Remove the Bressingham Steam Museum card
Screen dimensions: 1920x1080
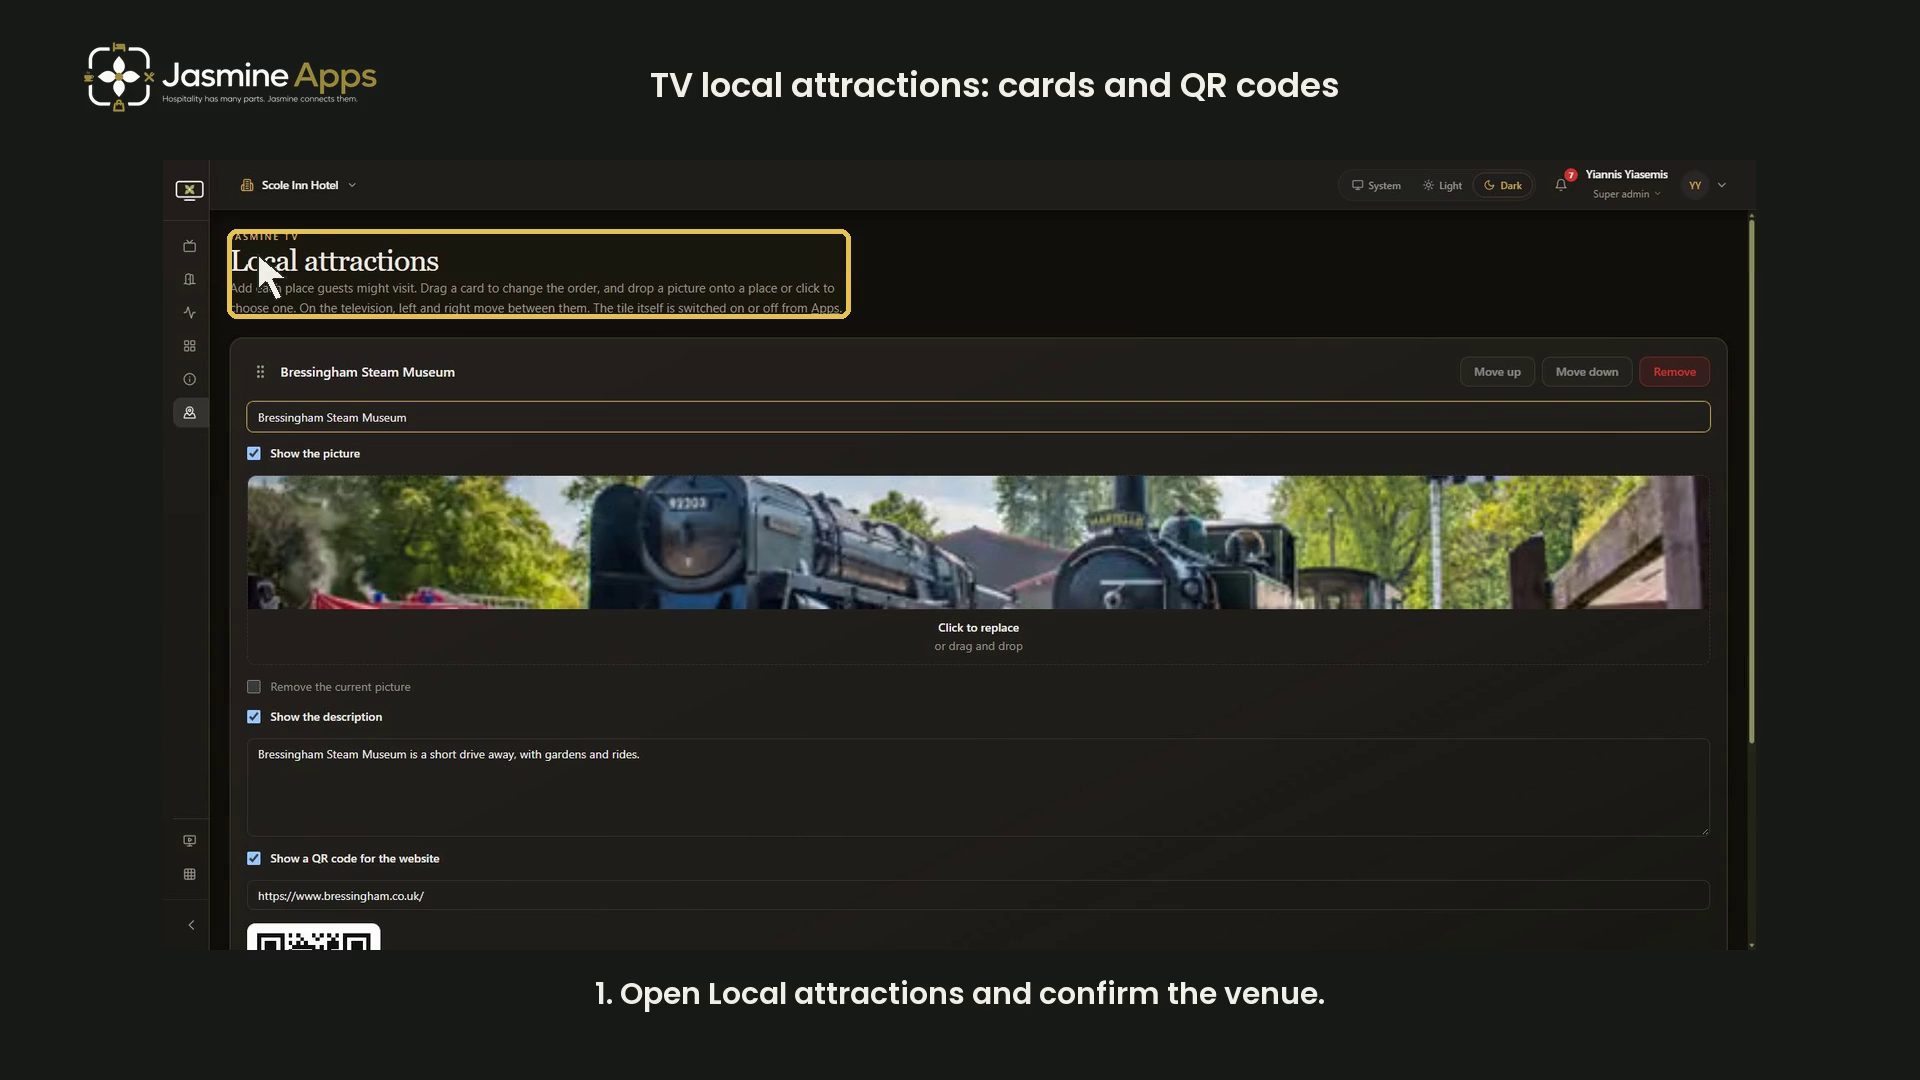coord(1674,372)
